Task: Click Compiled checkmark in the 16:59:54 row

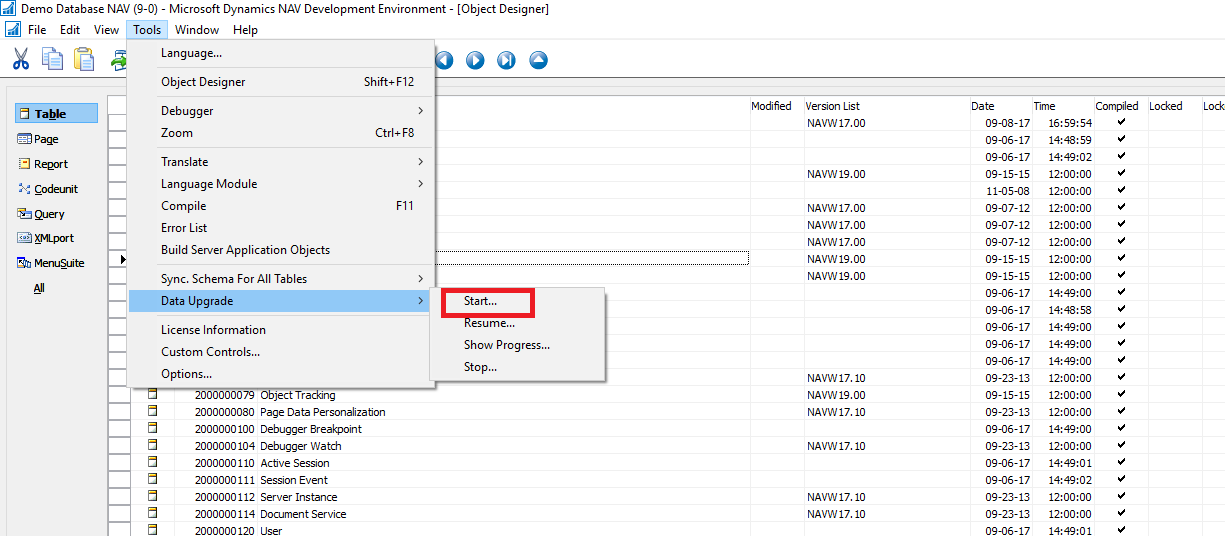Action: coord(1121,122)
